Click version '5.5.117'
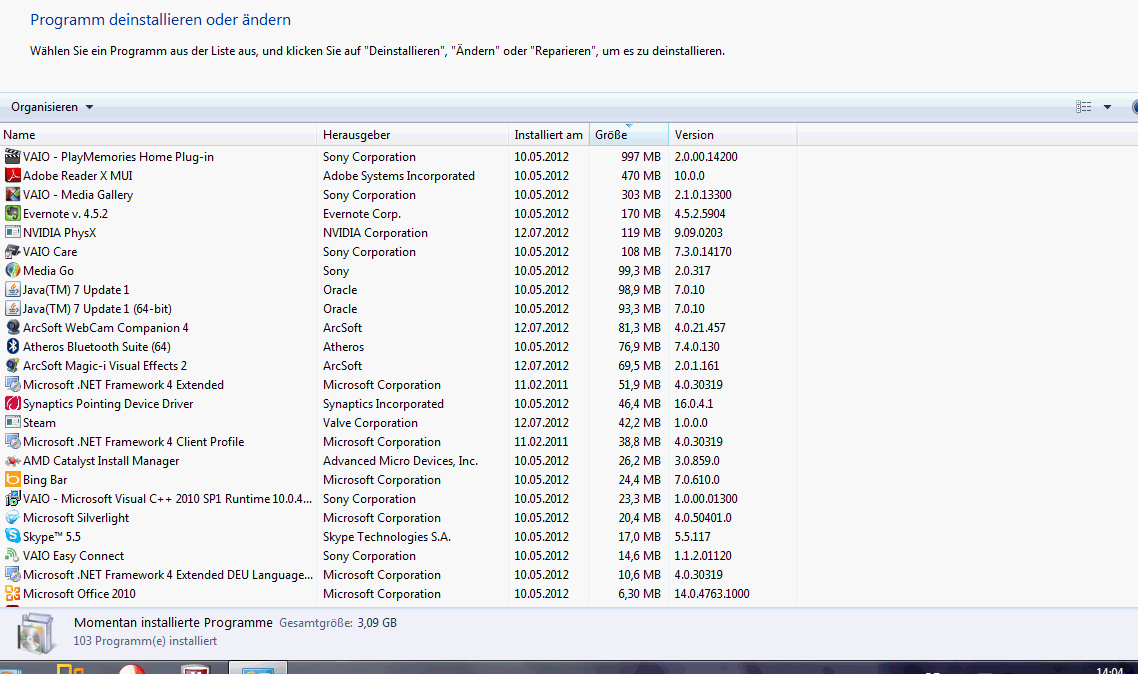1138x674 pixels. click(x=692, y=537)
